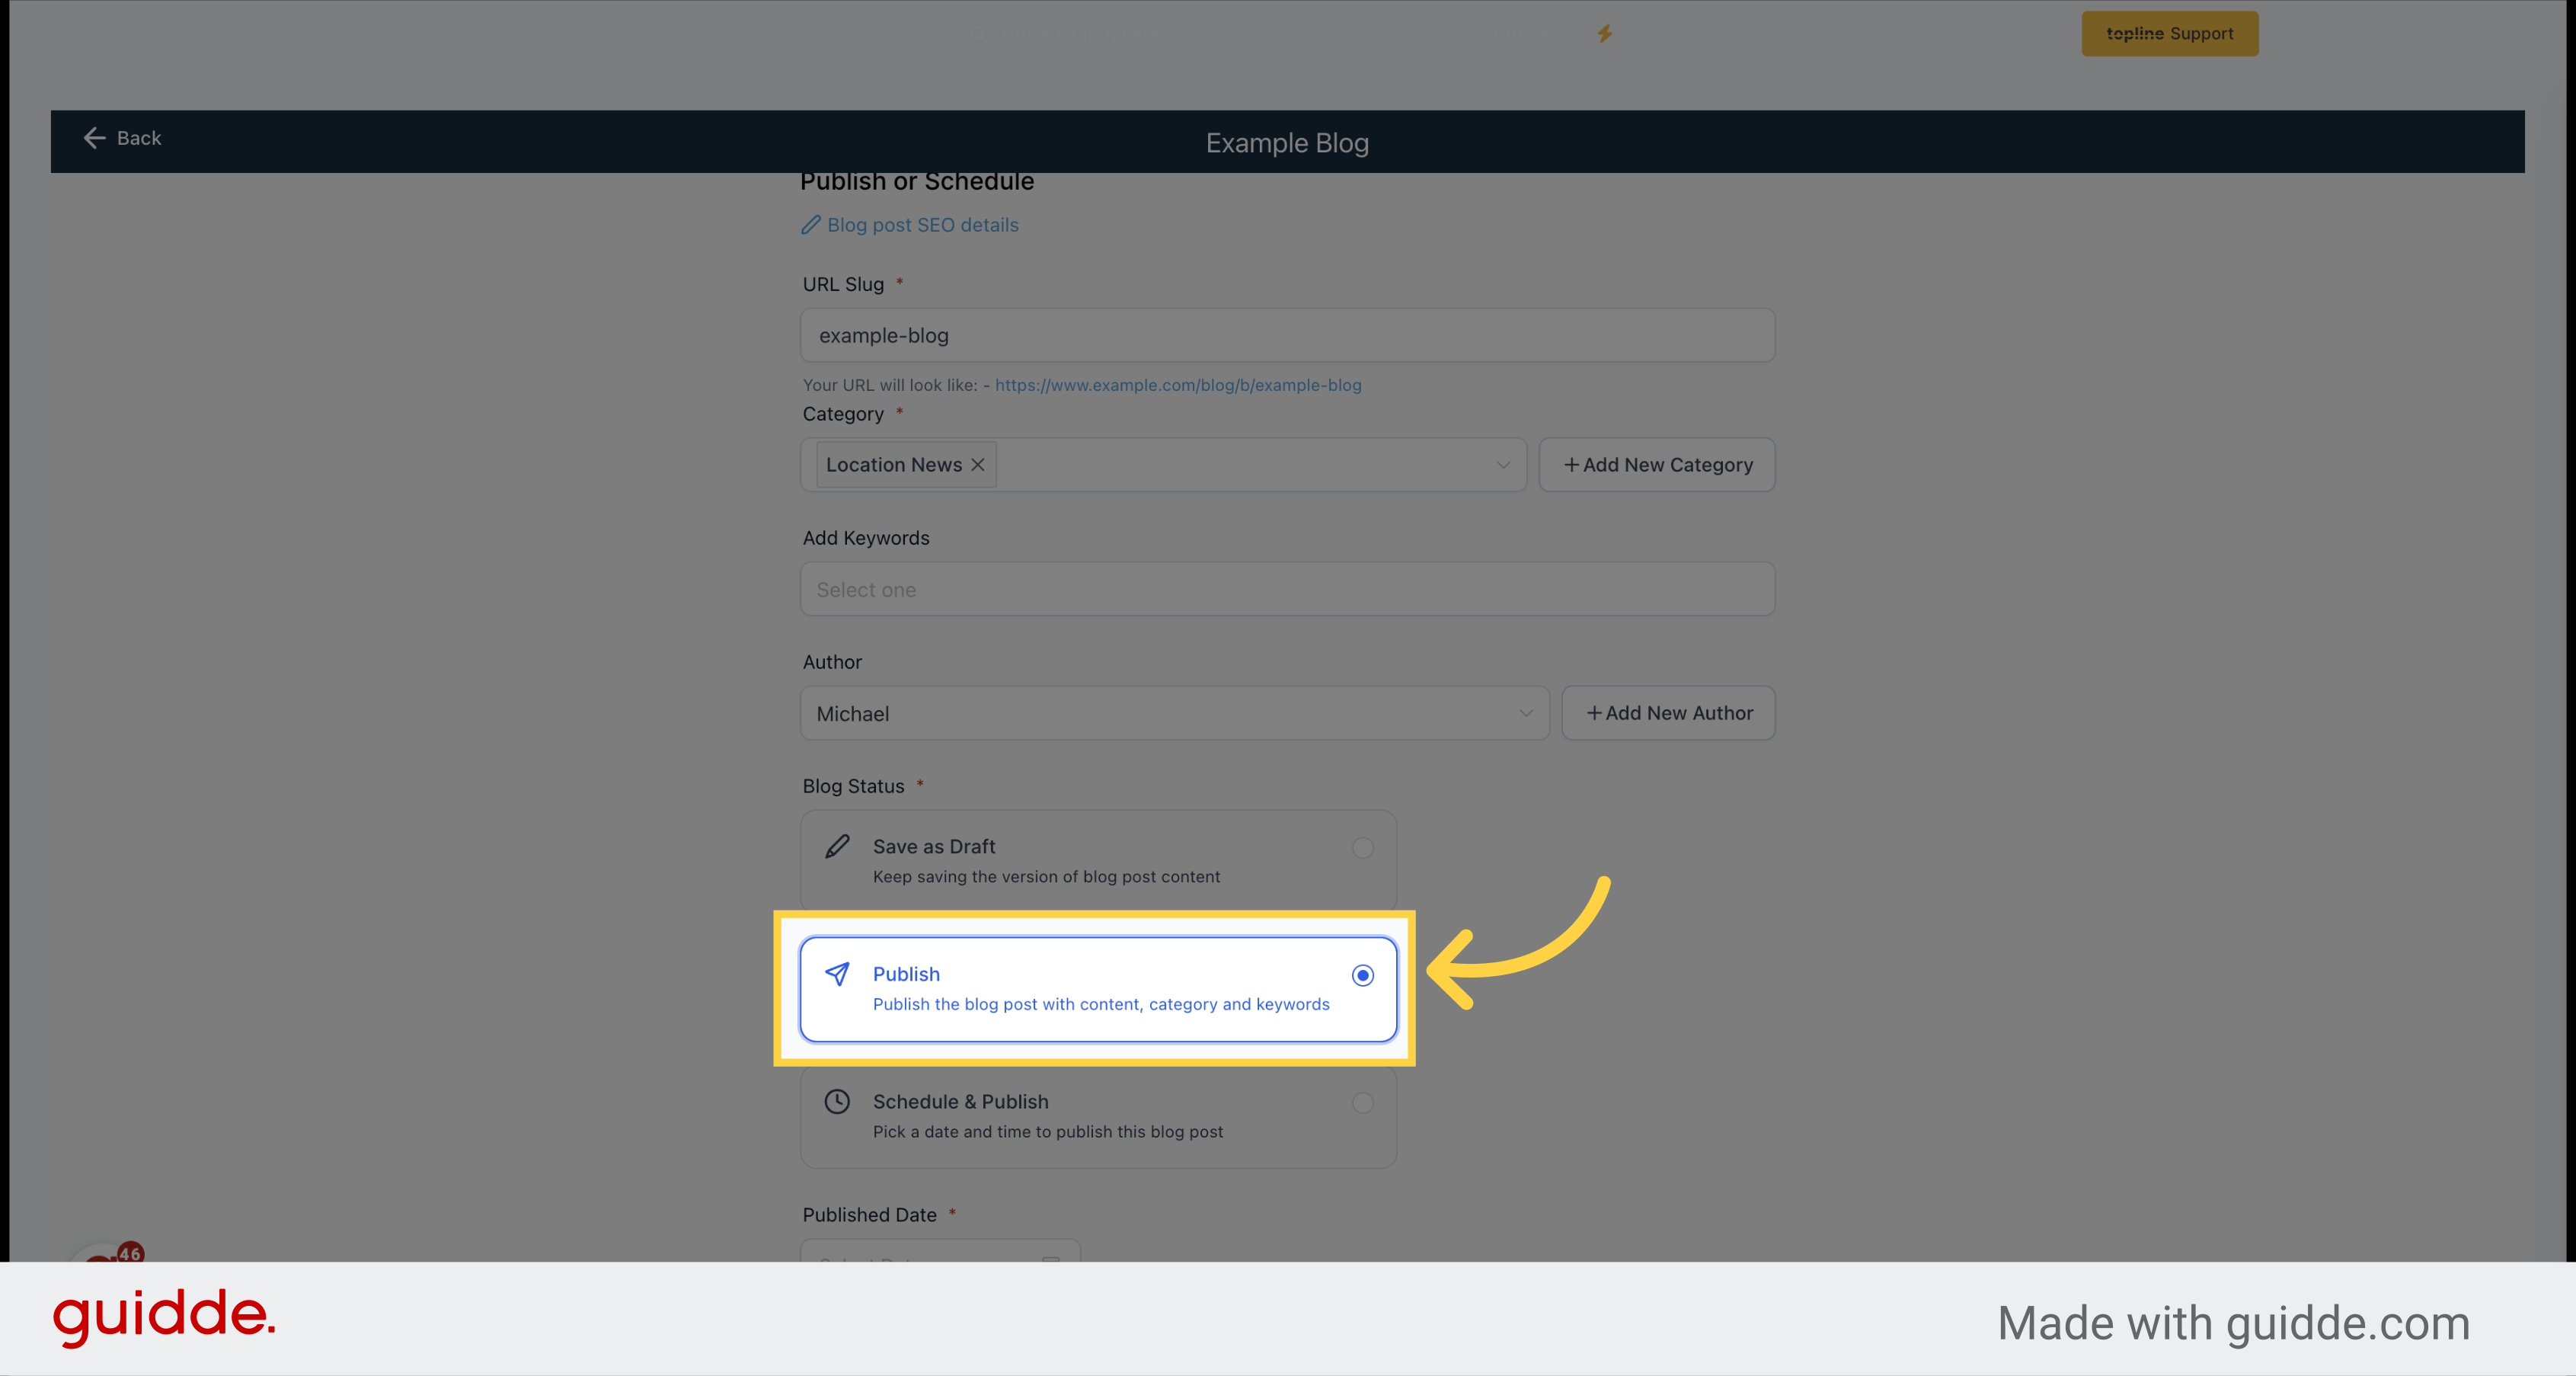
Task: Click the draft/pencil icon next to Save as Draft
Action: tap(838, 847)
